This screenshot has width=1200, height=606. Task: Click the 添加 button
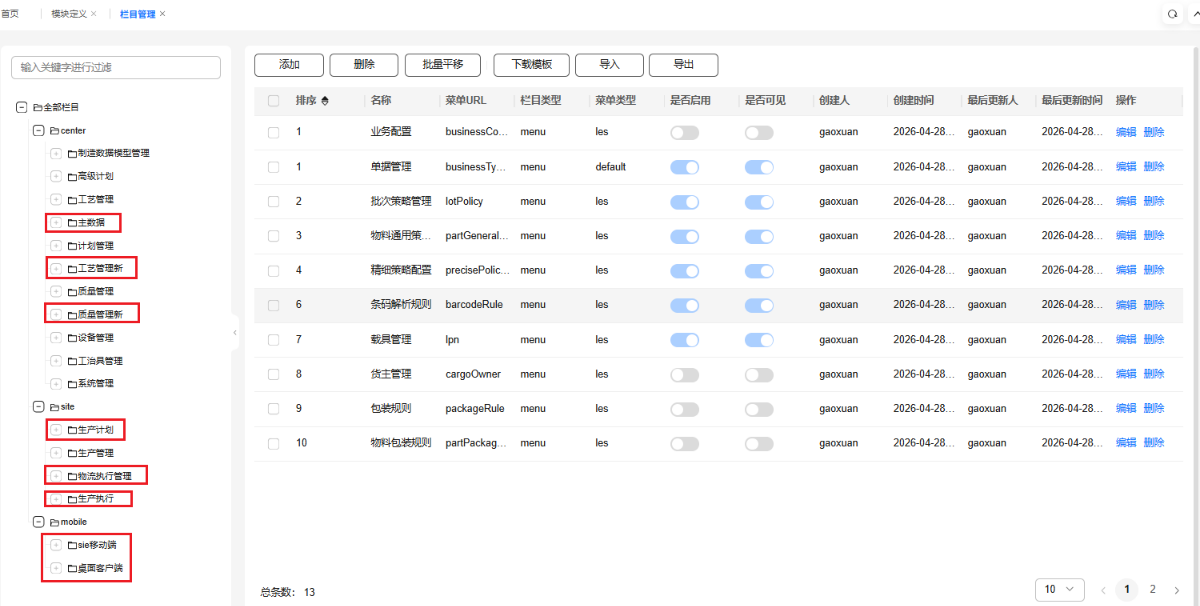pos(289,65)
